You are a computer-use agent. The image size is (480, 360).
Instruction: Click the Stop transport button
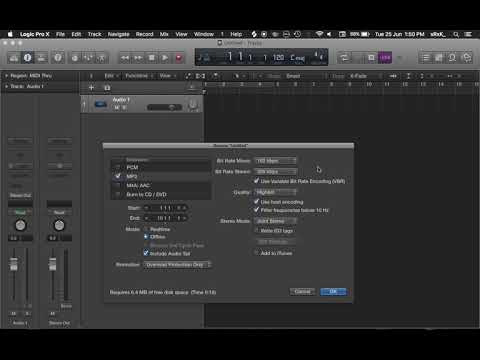tap(152, 58)
